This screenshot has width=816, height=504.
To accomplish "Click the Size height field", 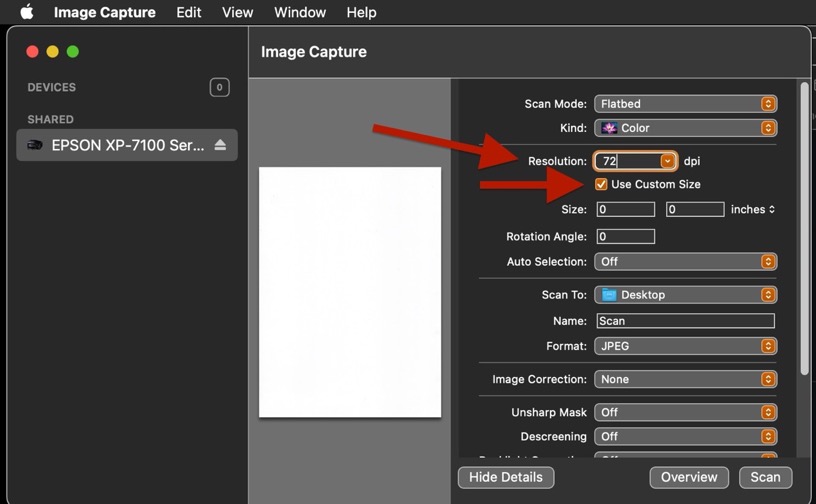I will 695,209.
